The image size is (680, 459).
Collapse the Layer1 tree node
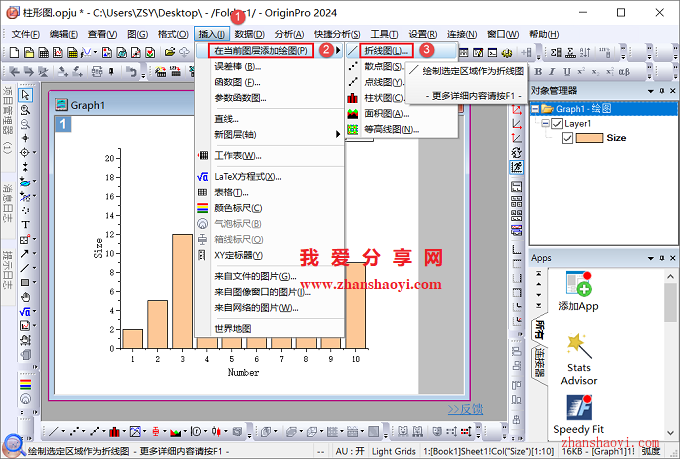pos(546,124)
